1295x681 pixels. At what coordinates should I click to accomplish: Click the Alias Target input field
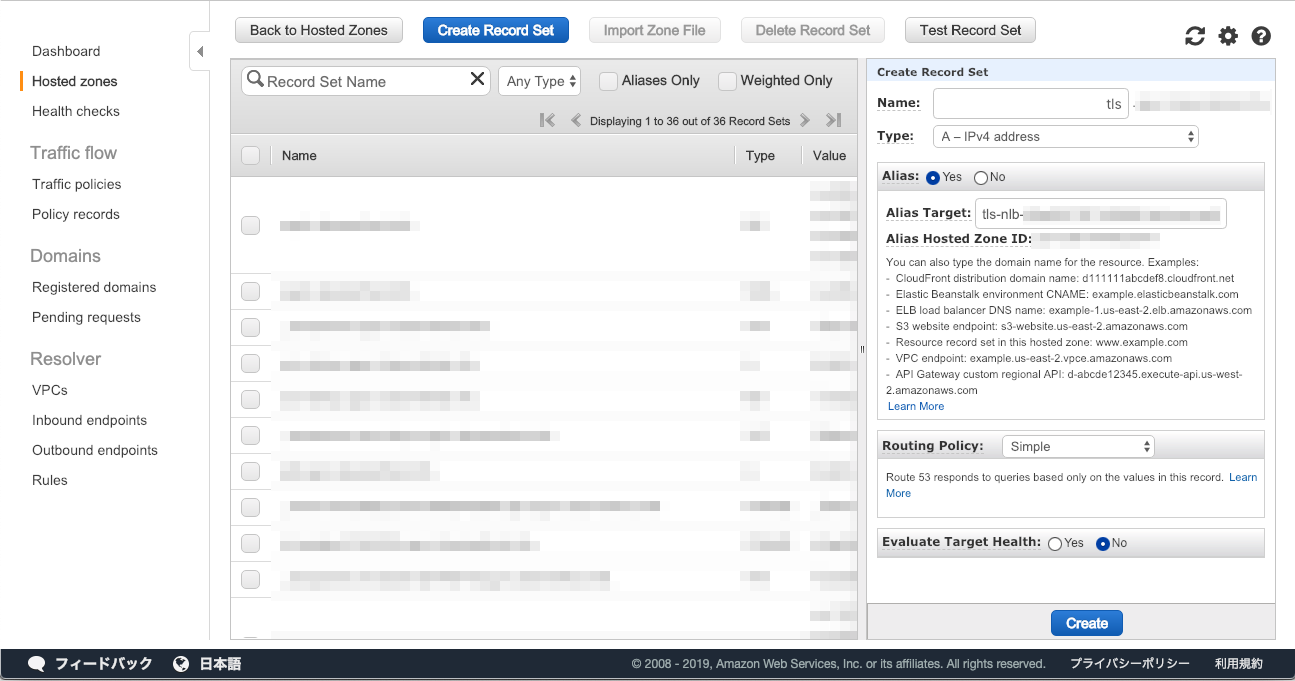1100,213
